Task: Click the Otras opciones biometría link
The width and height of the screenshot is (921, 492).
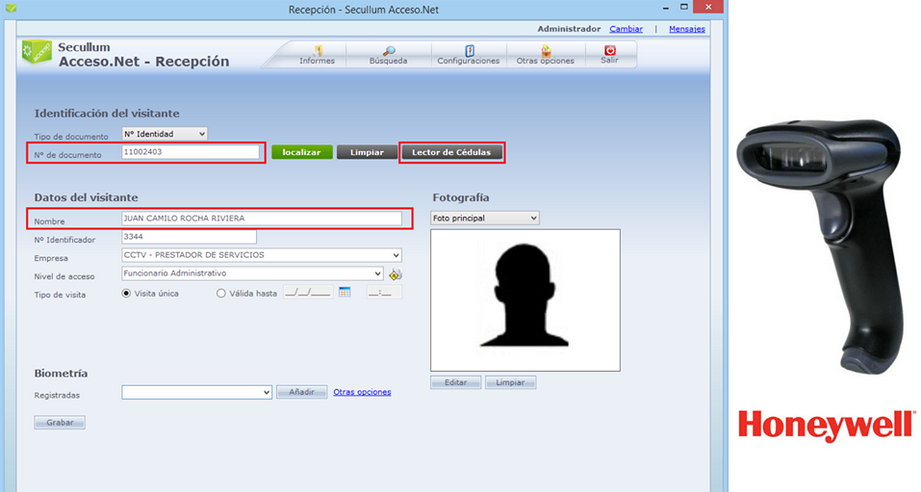Action: tap(362, 392)
